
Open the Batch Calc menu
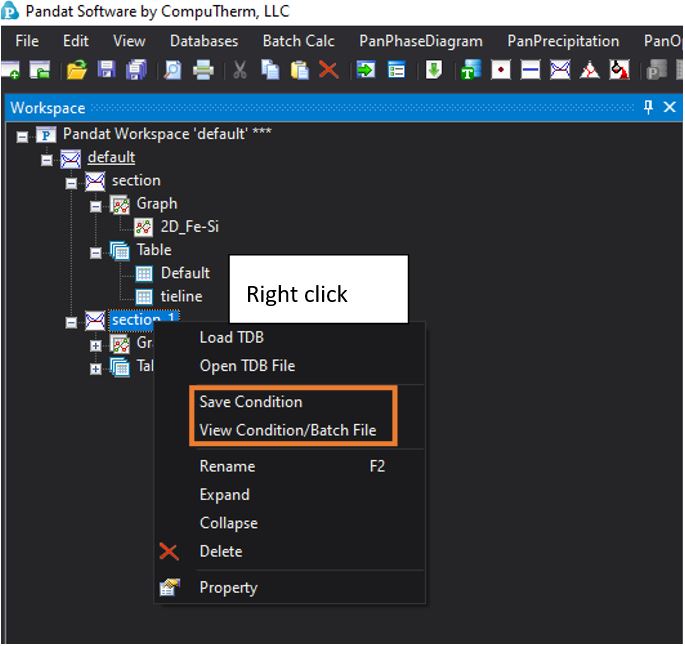click(x=299, y=41)
